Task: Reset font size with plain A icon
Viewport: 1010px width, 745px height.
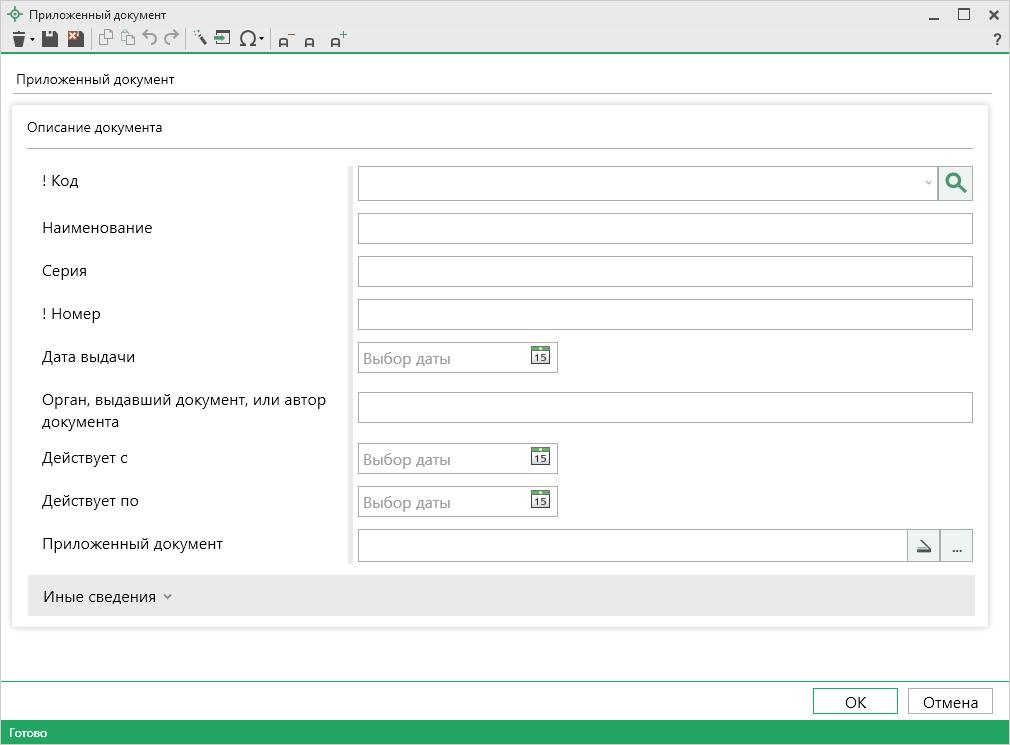Action: click(x=310, y=41)
